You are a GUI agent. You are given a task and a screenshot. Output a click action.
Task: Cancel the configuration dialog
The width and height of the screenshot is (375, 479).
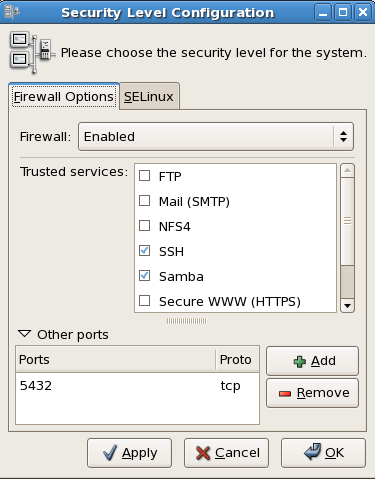point(226,453)
